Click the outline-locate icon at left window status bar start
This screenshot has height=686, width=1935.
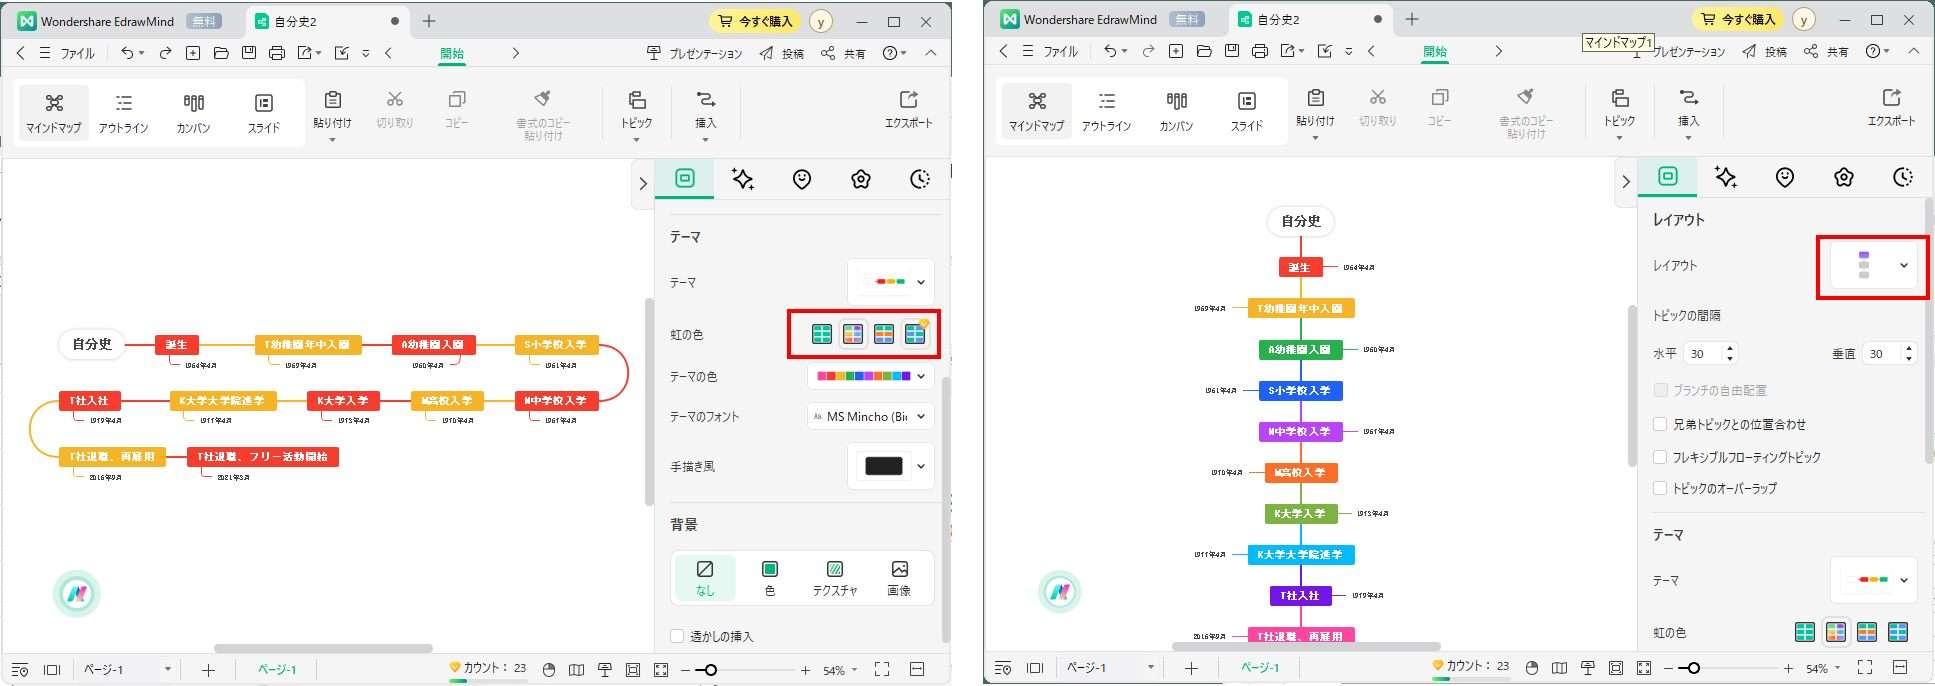pos(20,670)
